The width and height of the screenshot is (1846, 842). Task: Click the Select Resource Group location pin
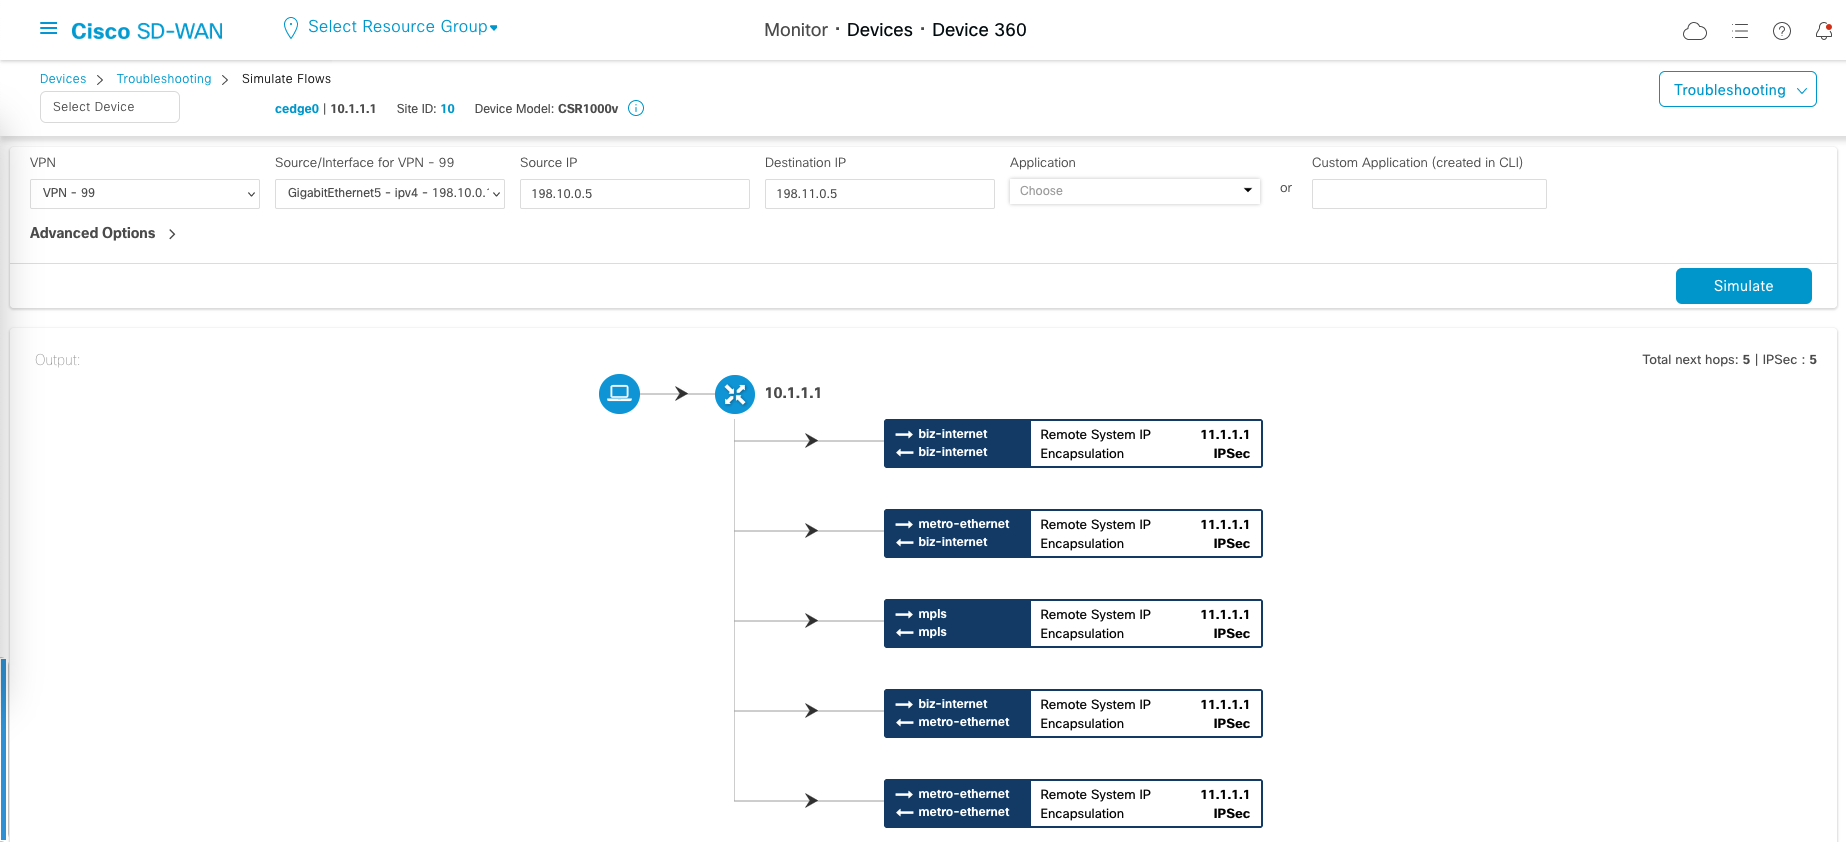tap(291, 28)
